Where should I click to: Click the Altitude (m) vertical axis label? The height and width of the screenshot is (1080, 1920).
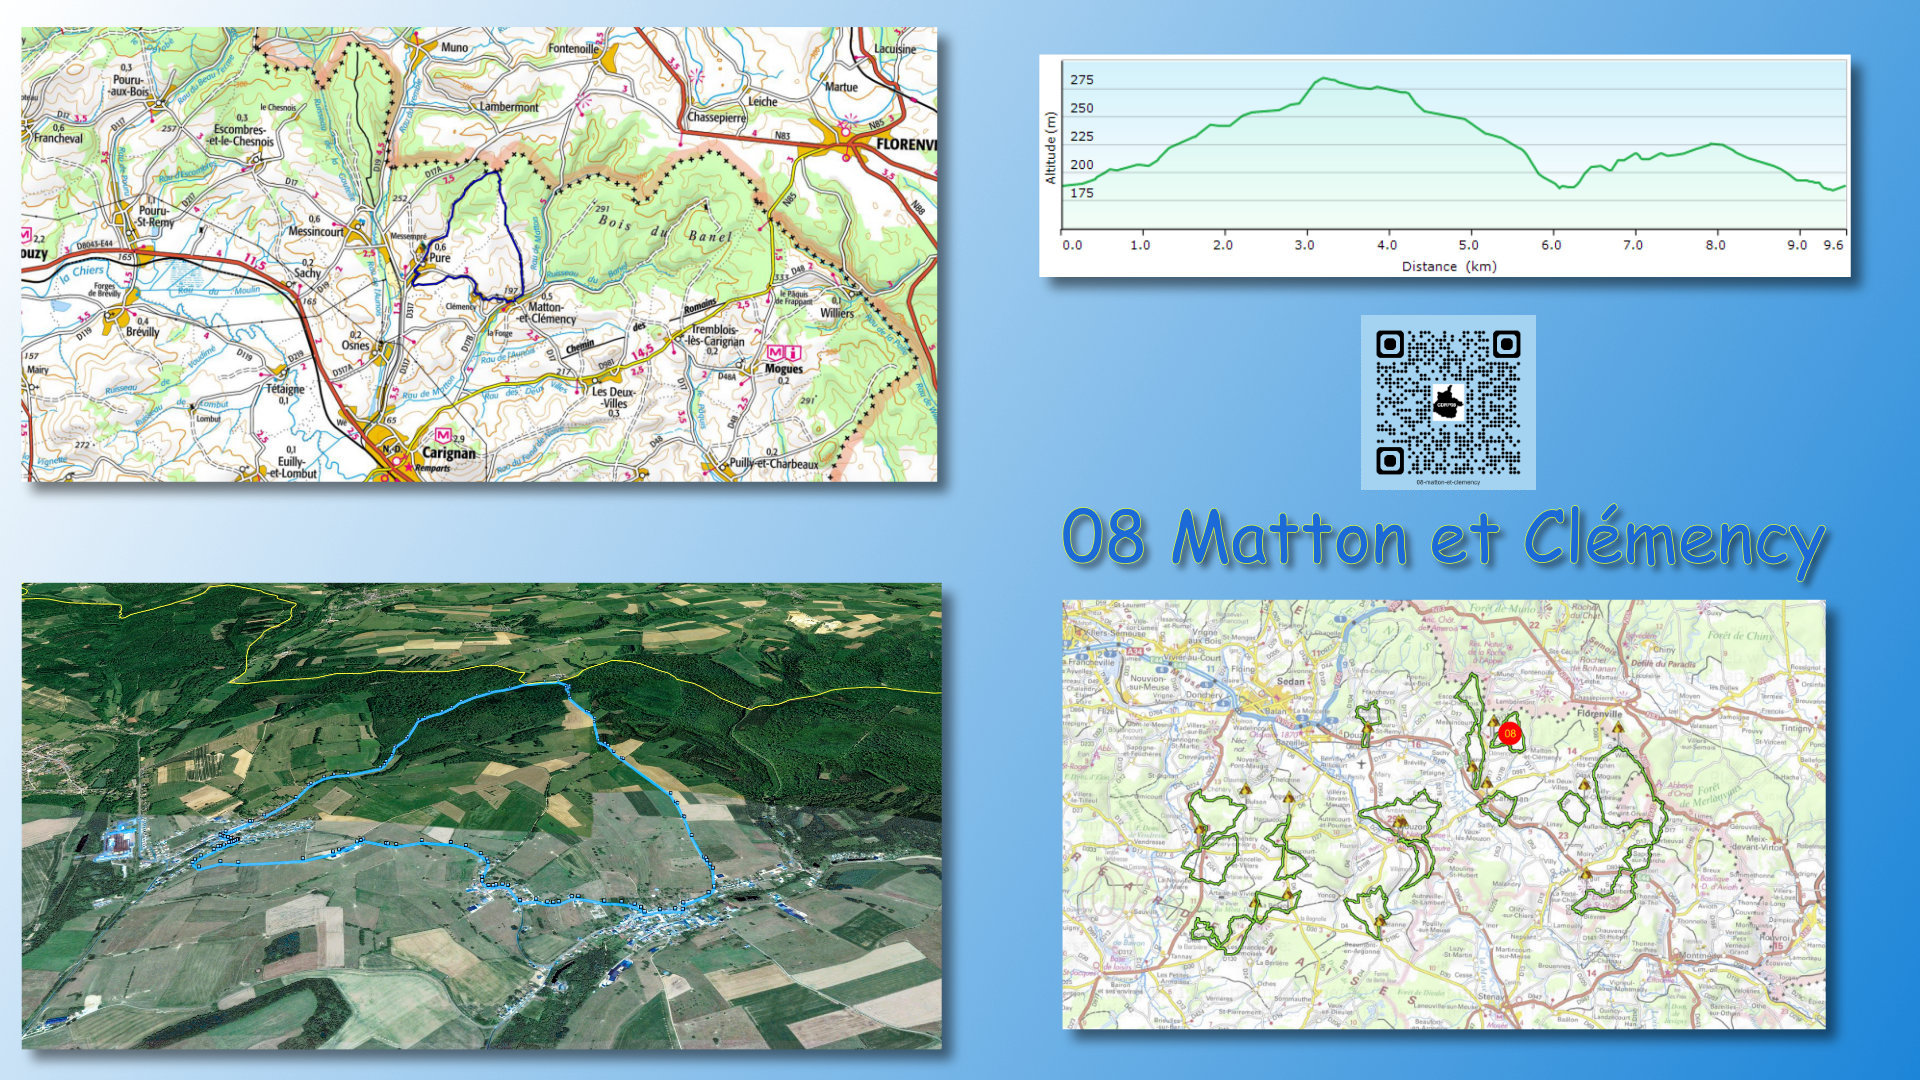coord(1050,148)
